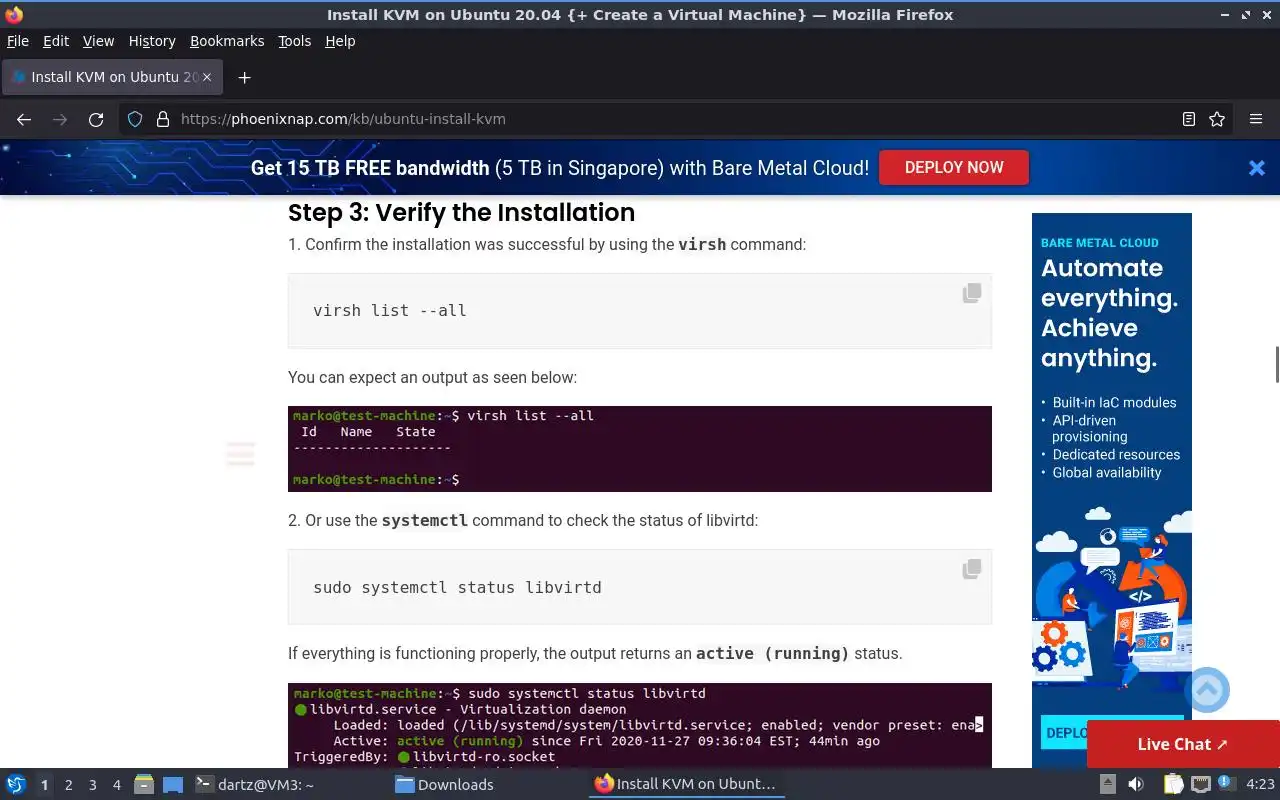Screen dimensions: 1280x800
Task: Click the scroll-to-top circular arrow button
Action: pos(1207,690)
